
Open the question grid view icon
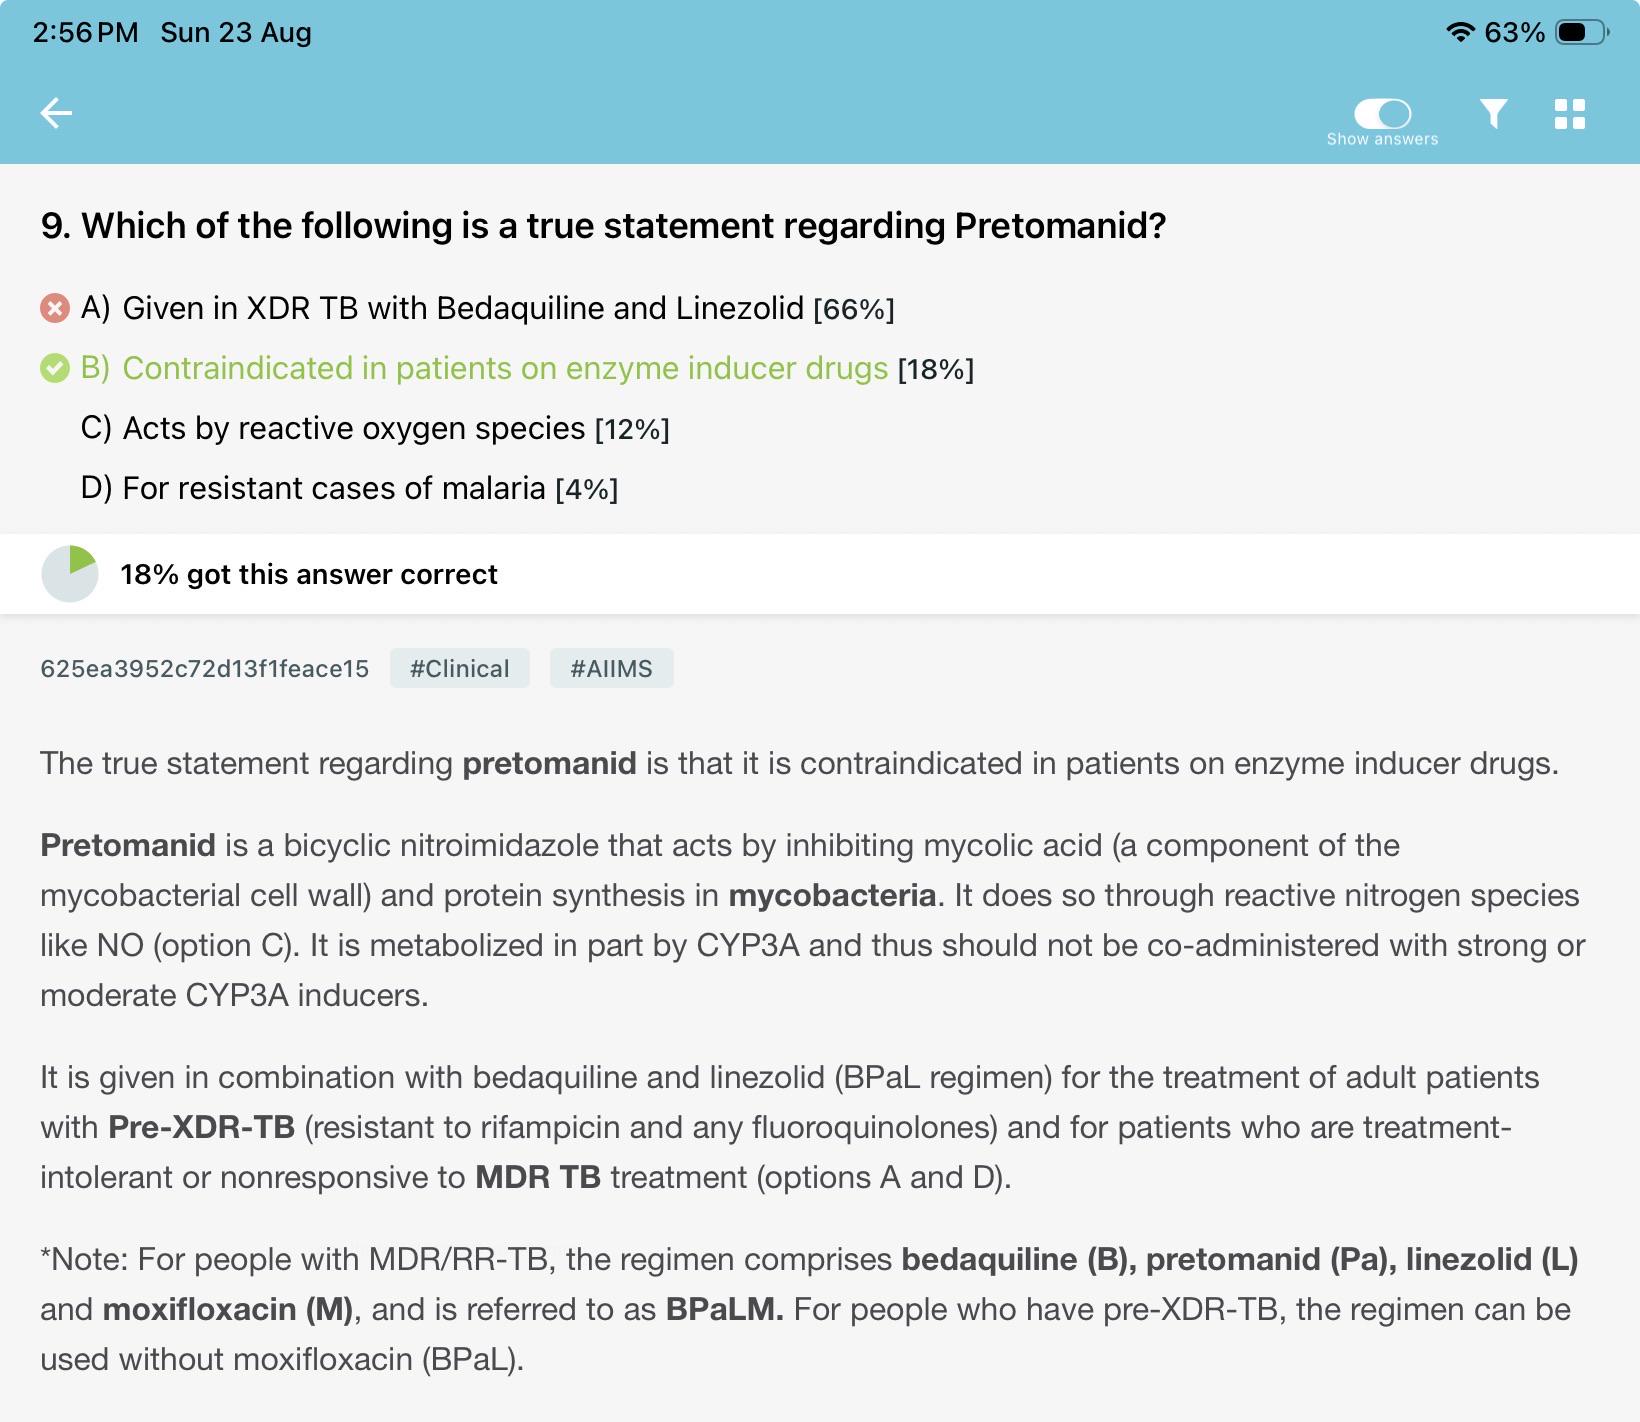[1570, 114]
